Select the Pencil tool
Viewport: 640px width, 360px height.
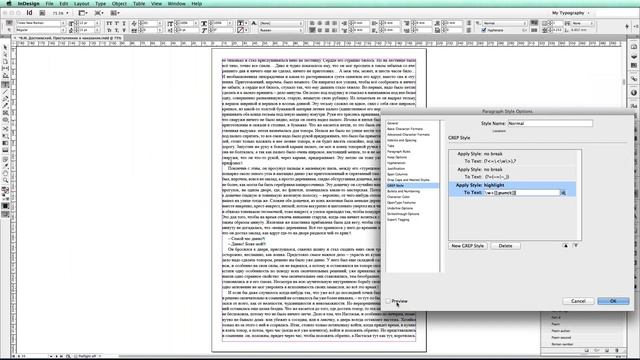(x=5, y=106)
